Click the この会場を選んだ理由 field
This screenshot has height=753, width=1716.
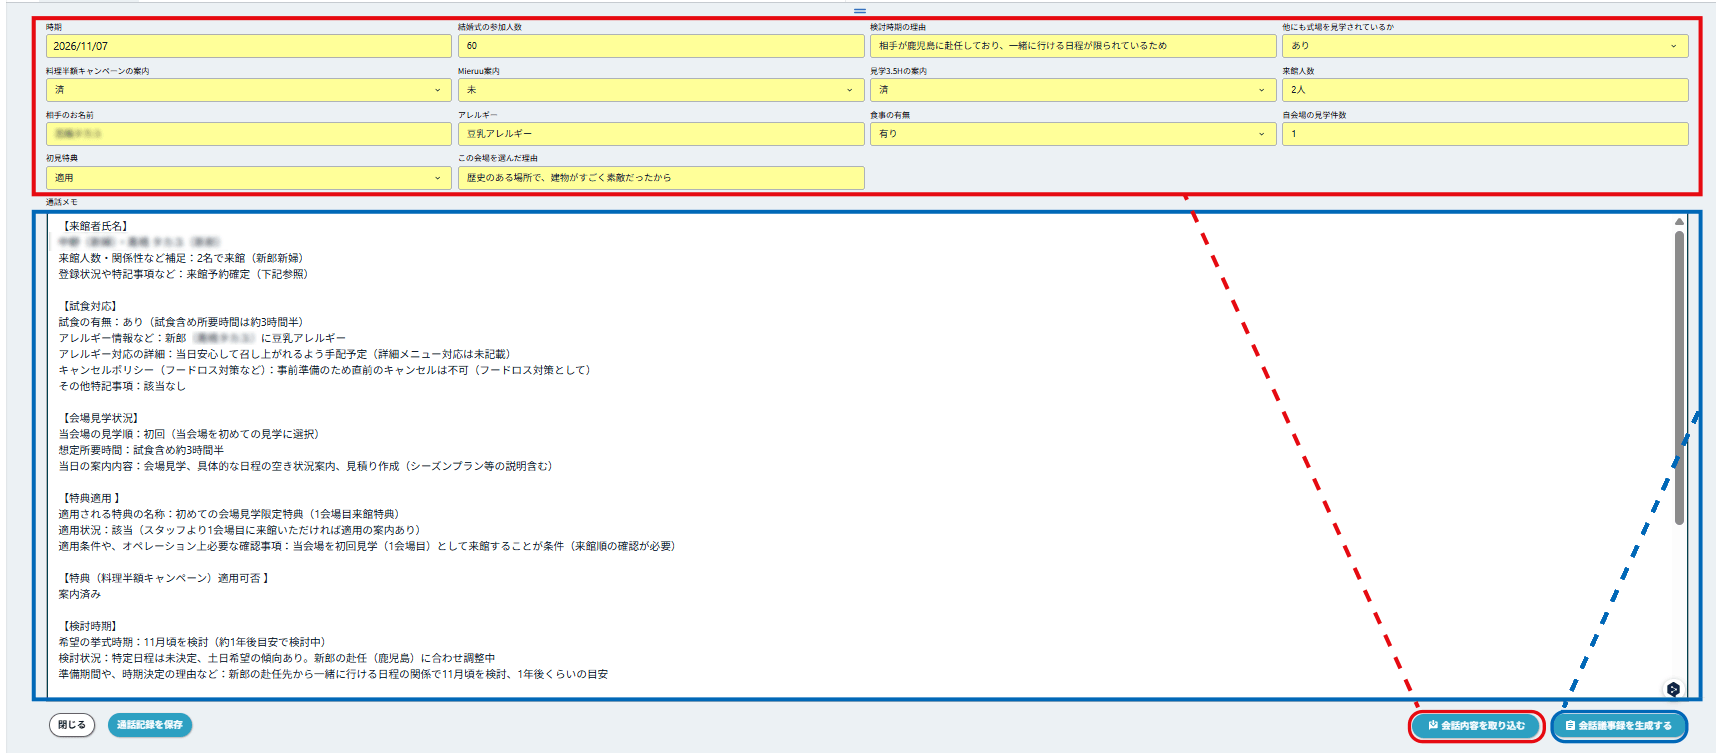[x=660, y=178]
